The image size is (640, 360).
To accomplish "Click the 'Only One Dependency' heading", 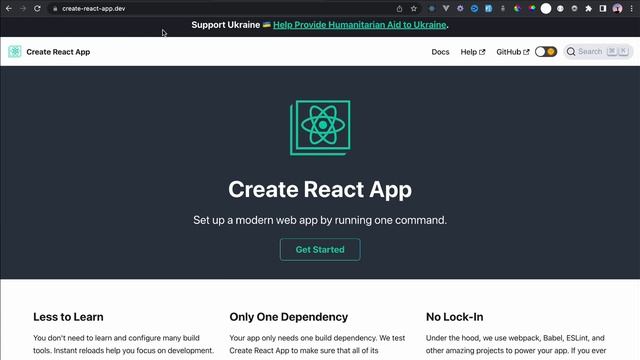I will 289,317.
